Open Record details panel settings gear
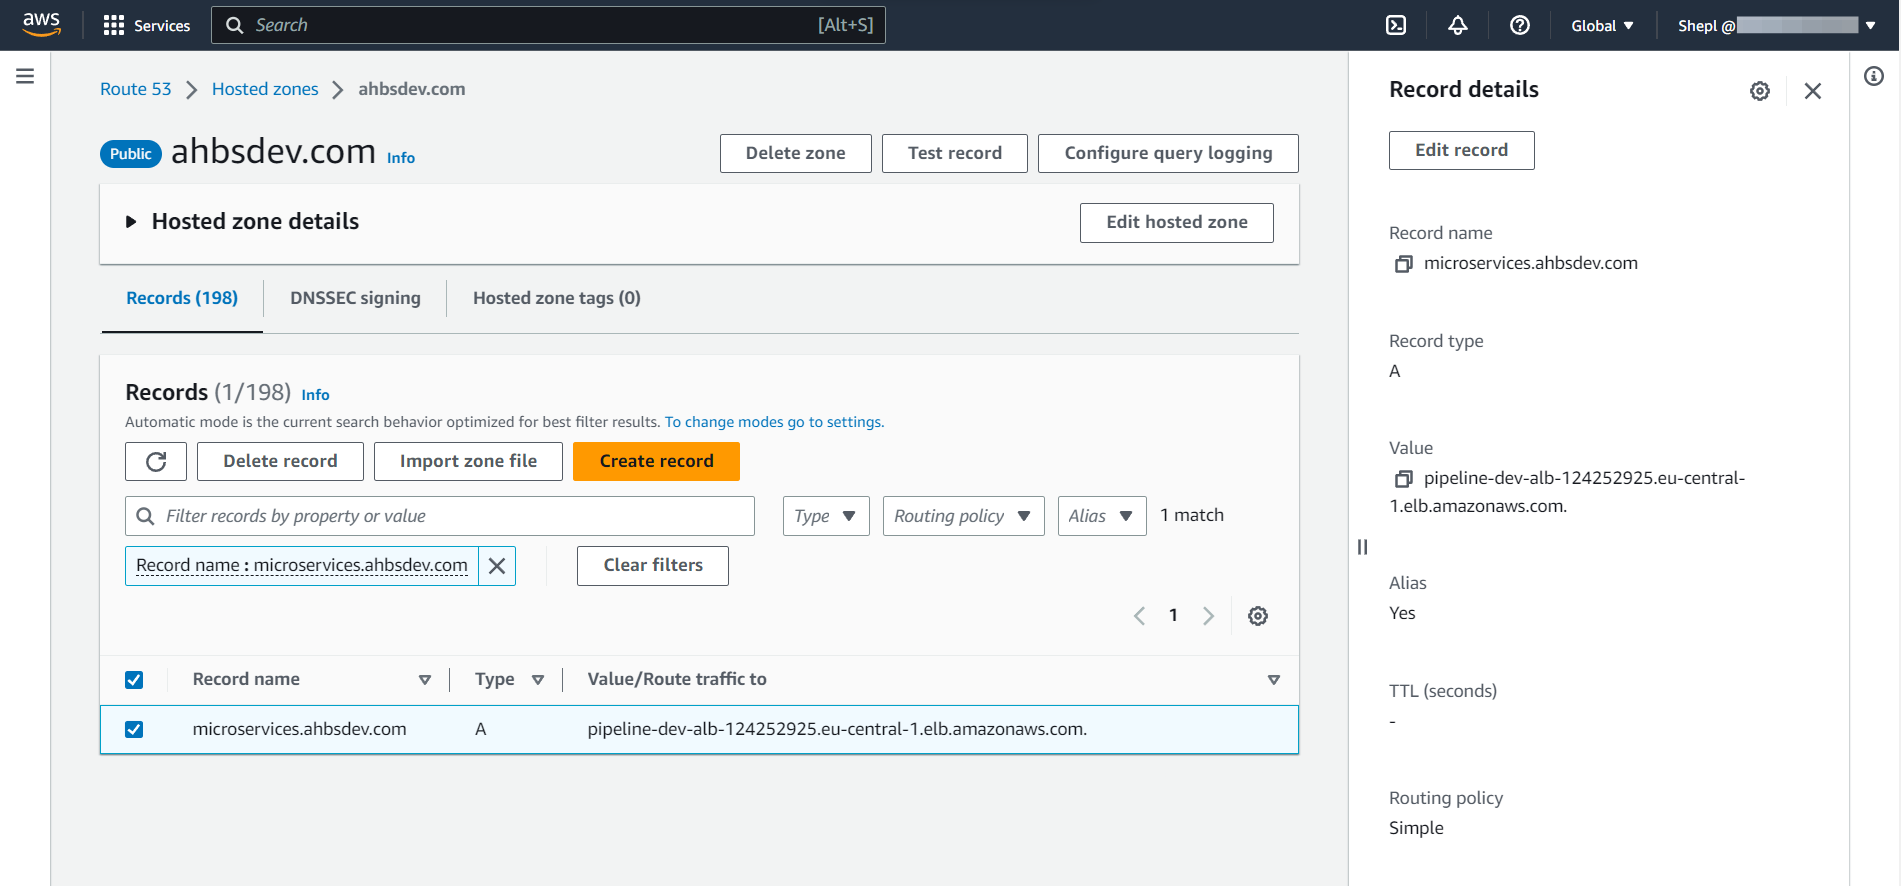Image resolution: width=1901 pixels, height=886 pixels. [1760, 91]
